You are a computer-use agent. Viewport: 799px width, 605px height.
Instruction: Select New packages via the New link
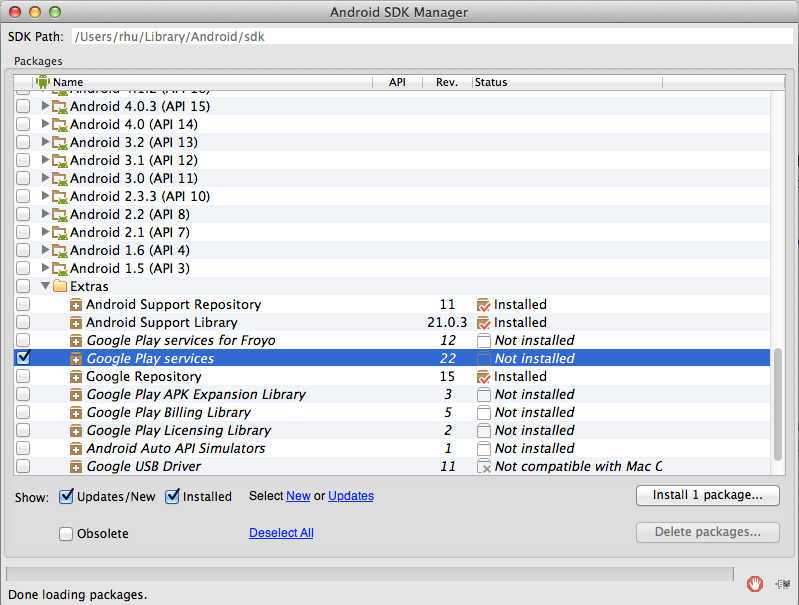(298, 495)
